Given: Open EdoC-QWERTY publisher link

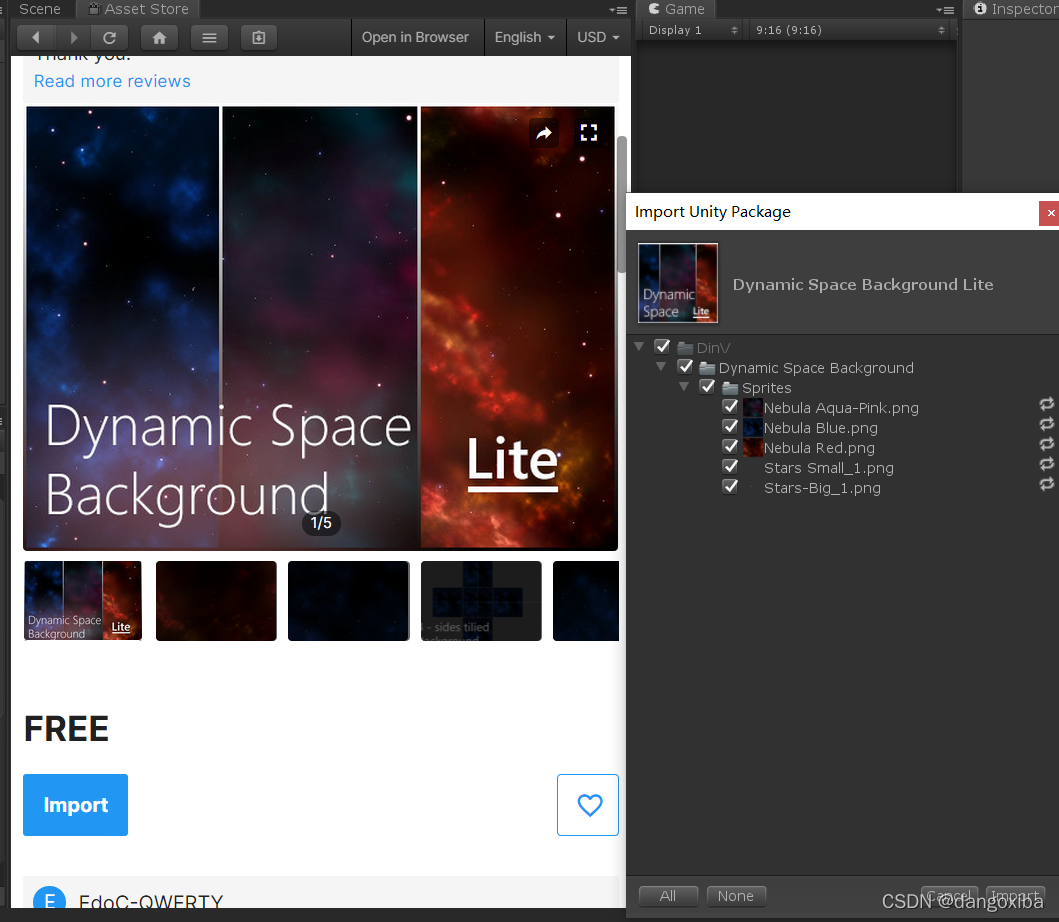Looking at the screenshot, I should click(151, 900).
